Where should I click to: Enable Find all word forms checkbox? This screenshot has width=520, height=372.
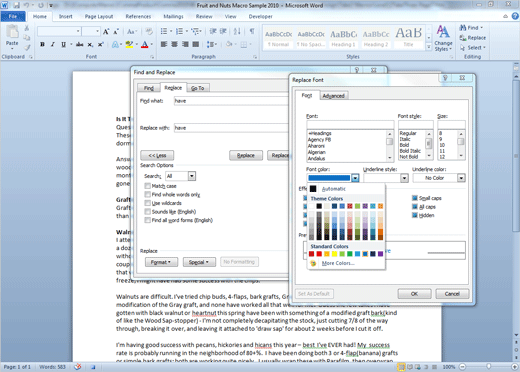147,220
